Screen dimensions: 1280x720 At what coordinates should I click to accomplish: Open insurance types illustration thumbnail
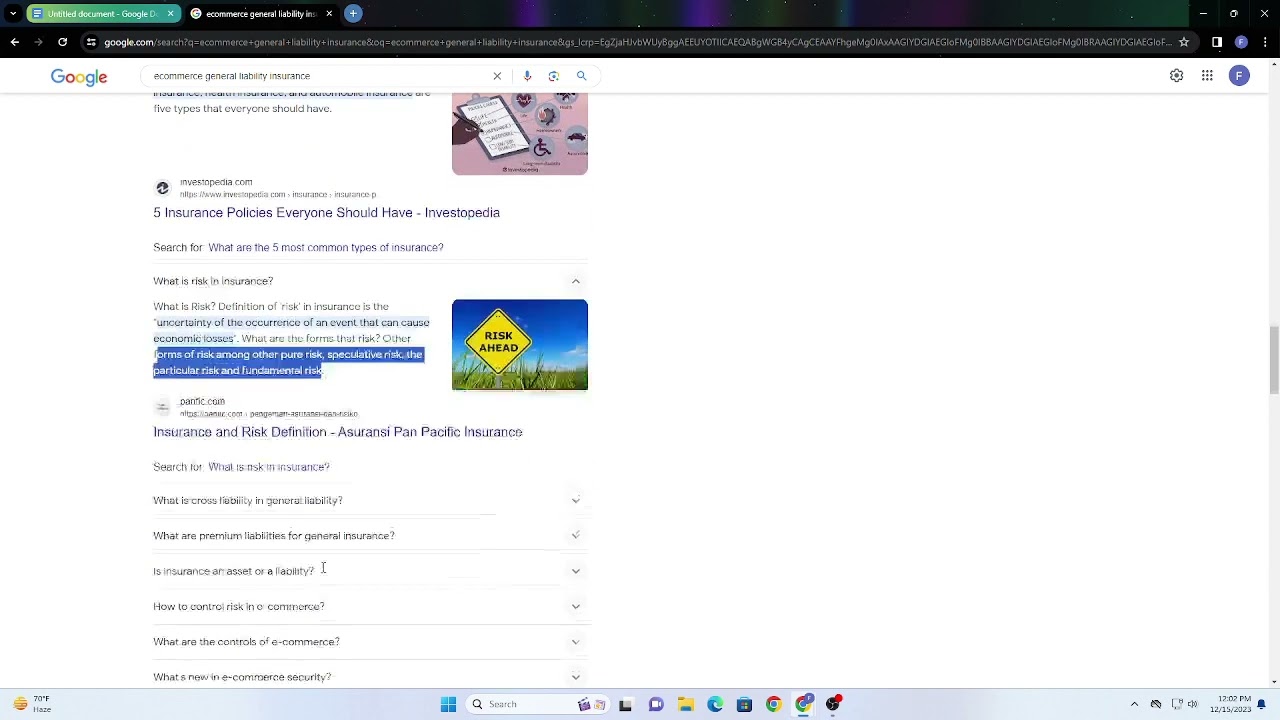point(520,134)
